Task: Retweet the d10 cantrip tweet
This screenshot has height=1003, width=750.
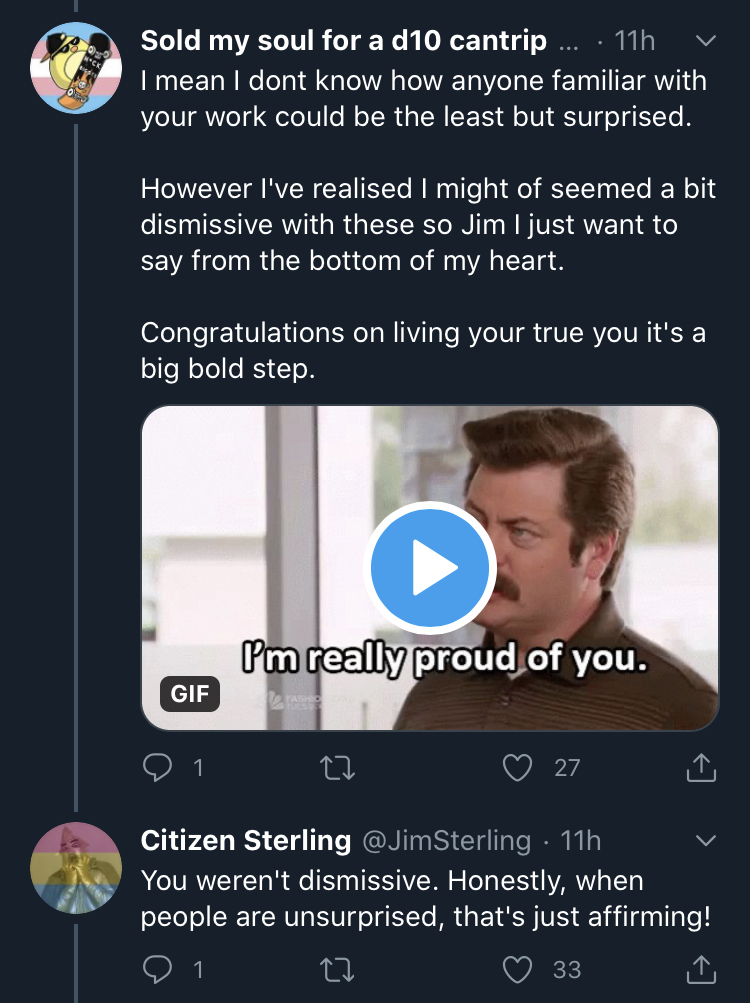Action: 337,768
